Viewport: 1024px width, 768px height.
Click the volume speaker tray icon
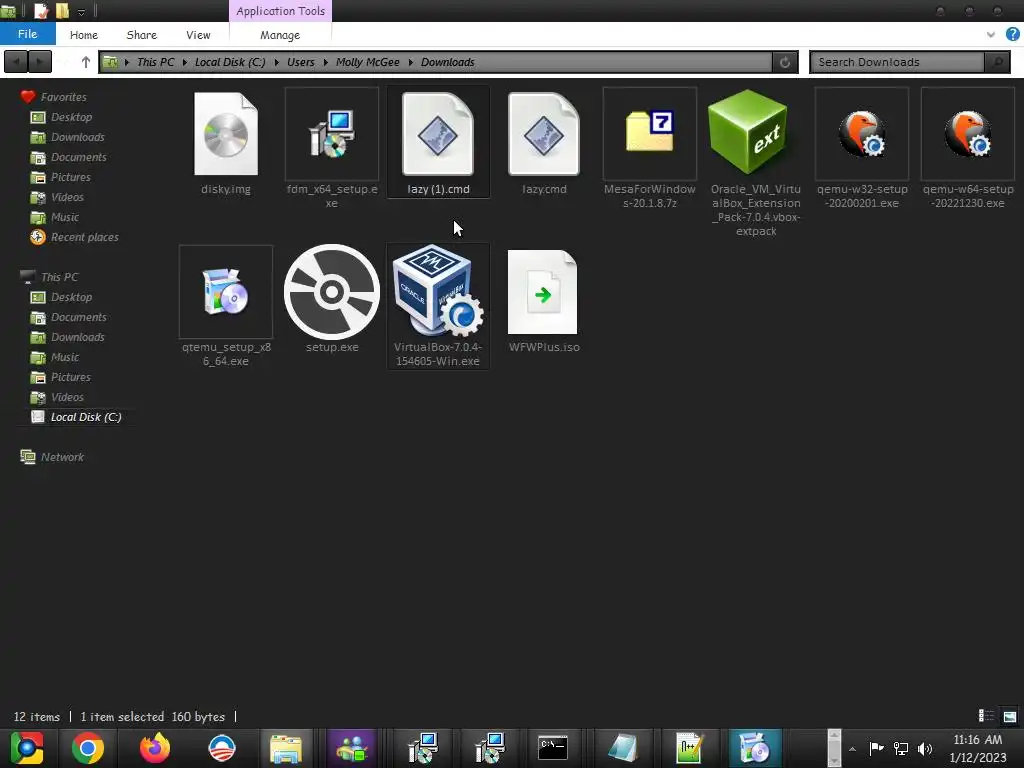pyautogui.click(x=925, y=748)
